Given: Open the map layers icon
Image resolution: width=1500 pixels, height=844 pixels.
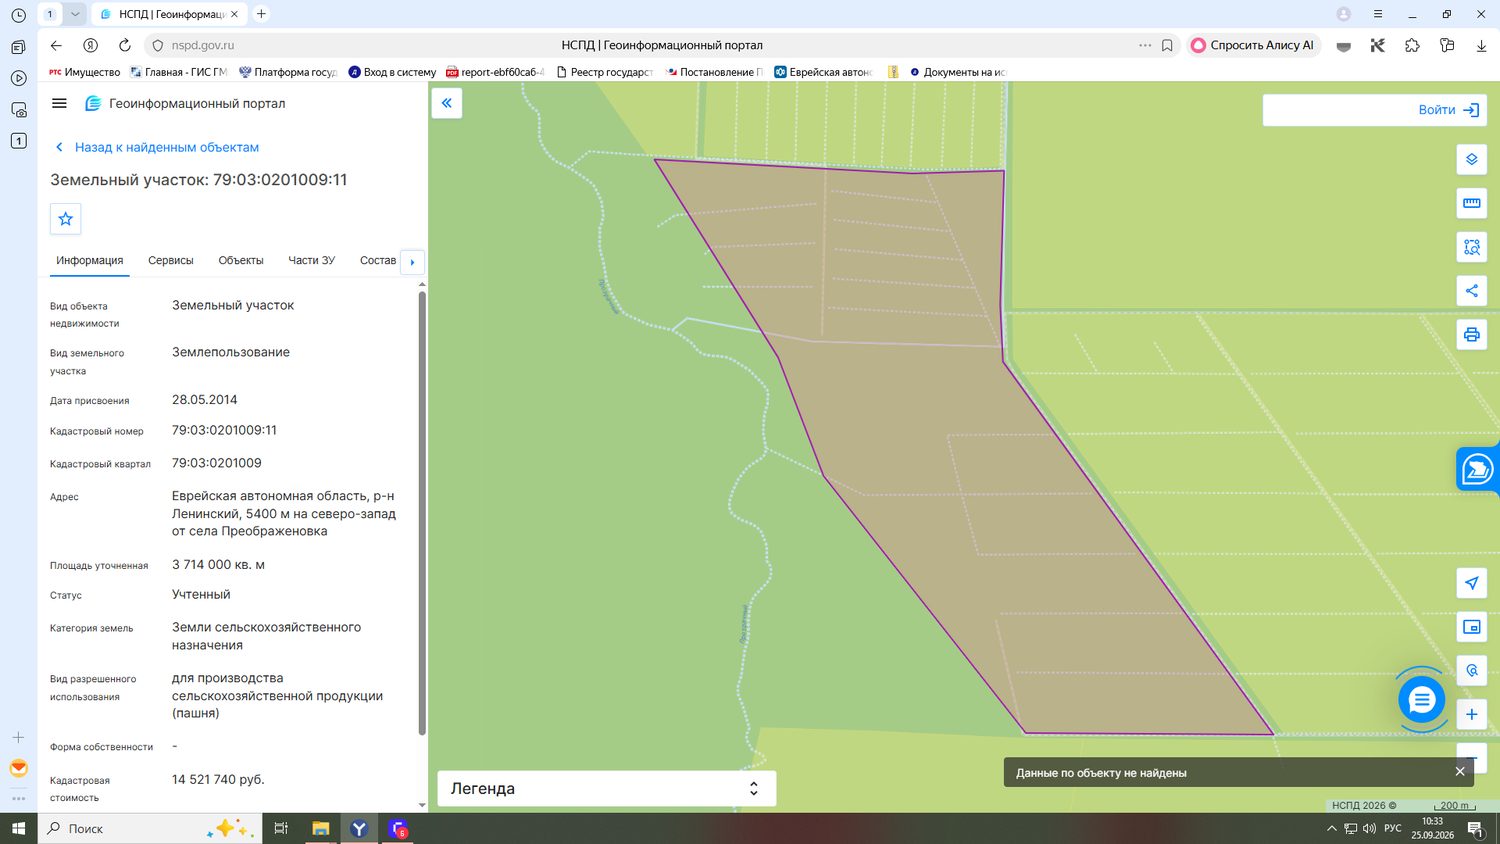Looking at the screenshot, I should click(1471, 160).
